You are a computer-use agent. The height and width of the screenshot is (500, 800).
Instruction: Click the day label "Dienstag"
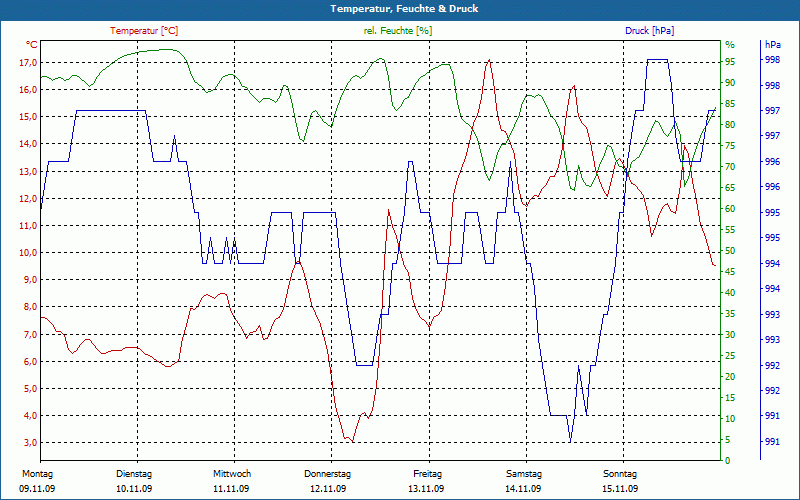134,474
